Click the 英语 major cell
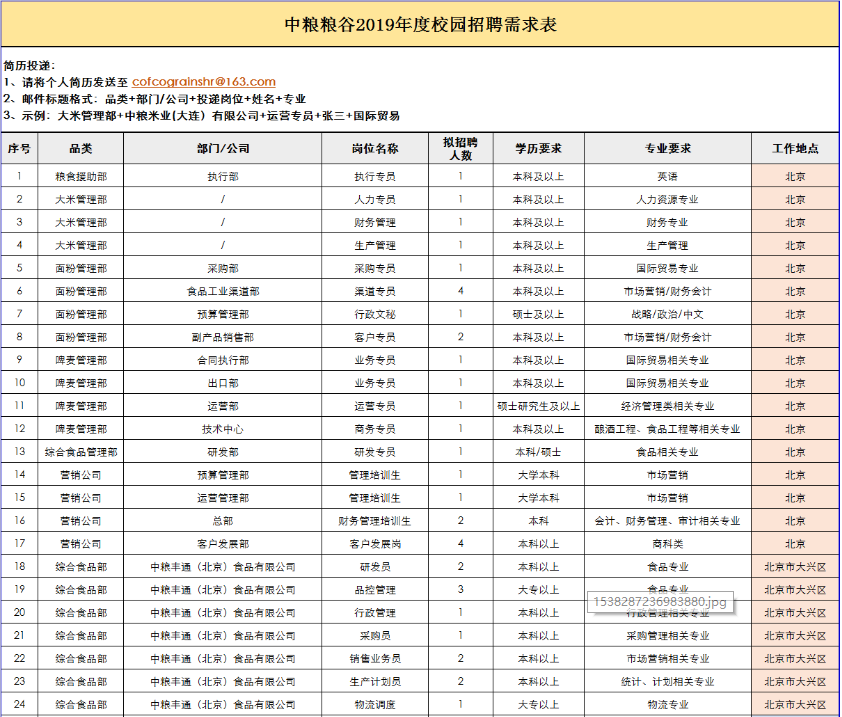The width and height of the screenshot is (842, 717). point(667,176)
